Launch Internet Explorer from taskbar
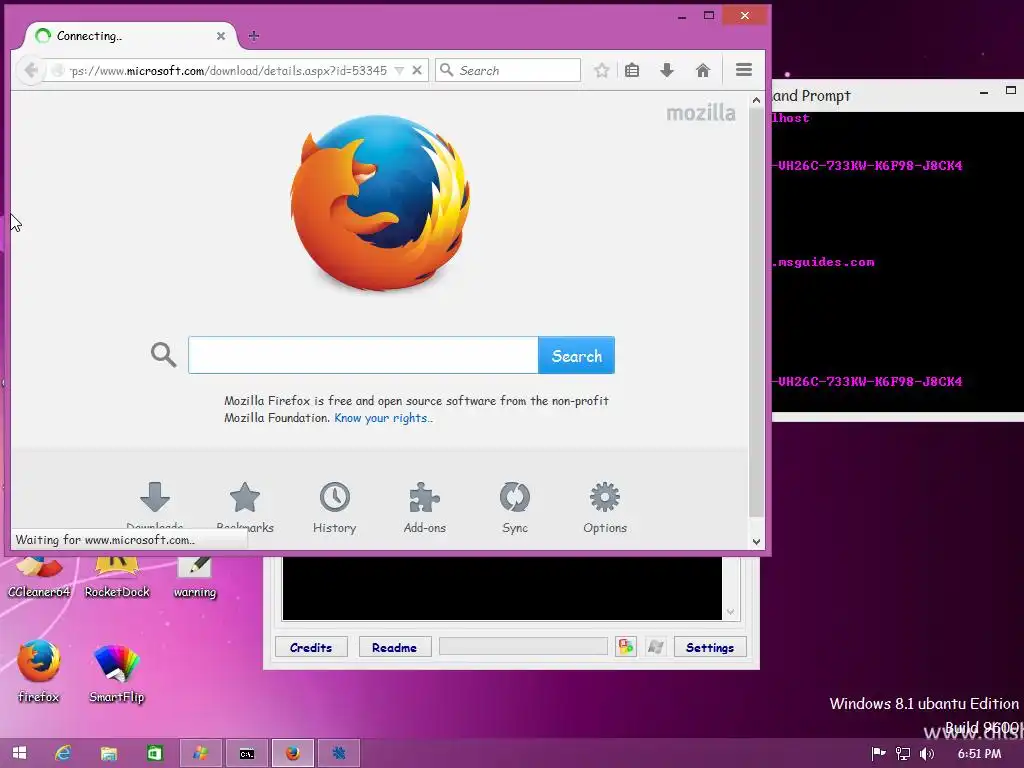The width and height of the screenshot is (1024, 768). pyautogui.click(x=63, y=753)
